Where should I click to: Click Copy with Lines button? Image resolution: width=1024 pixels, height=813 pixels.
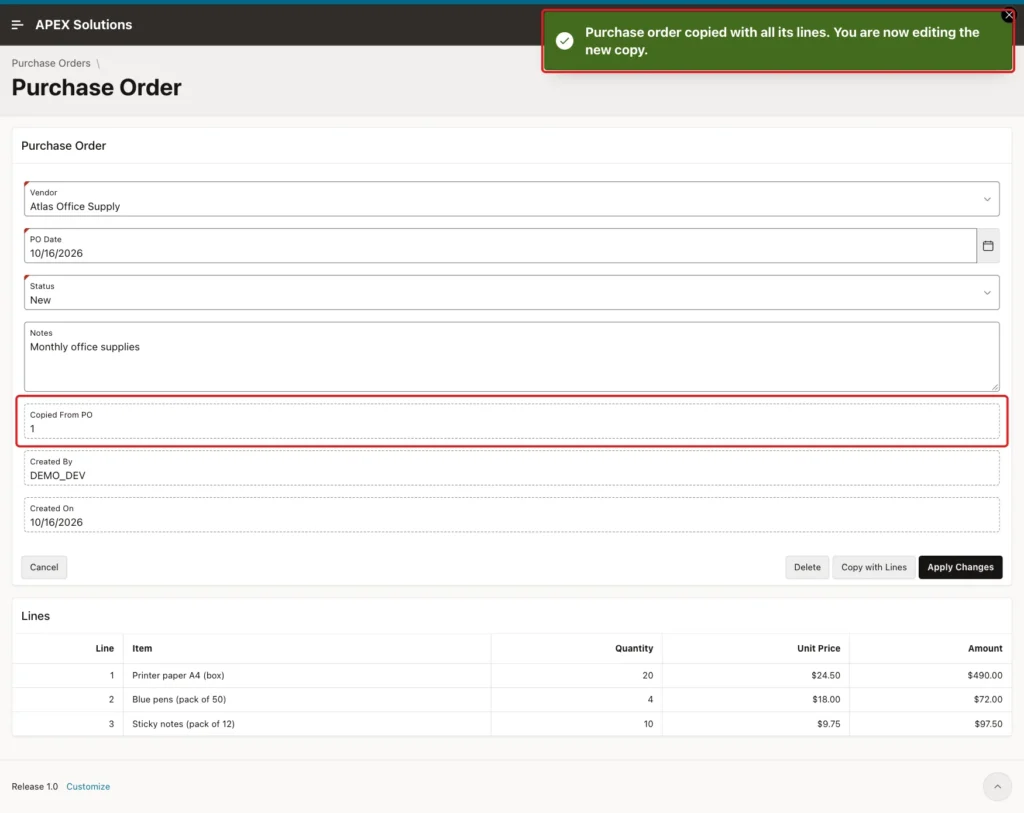pos(873,567)
